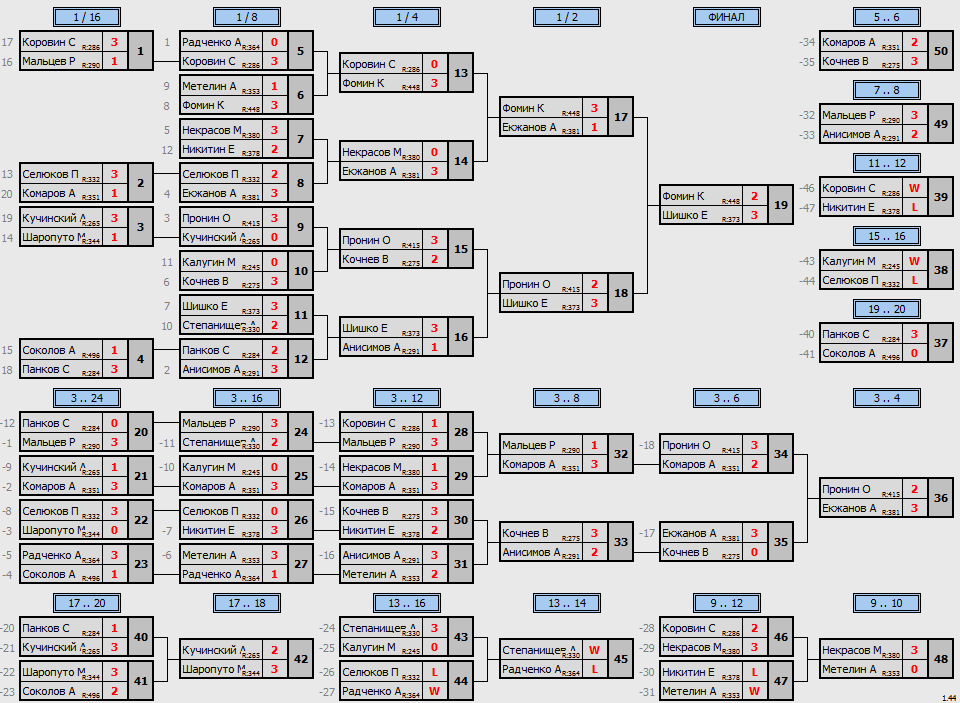Select Шишко Е in final match 19

(700, 215)
